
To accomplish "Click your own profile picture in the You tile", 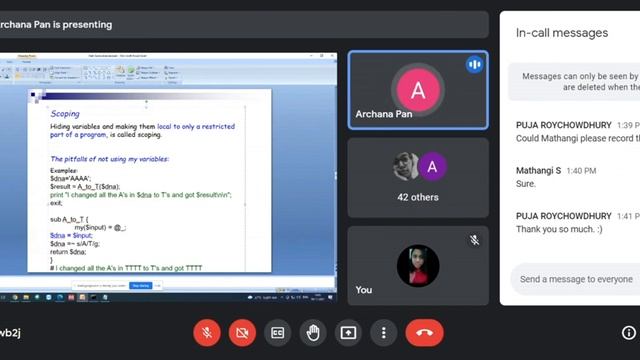I will pyautogui.click(x=418, y=266).
